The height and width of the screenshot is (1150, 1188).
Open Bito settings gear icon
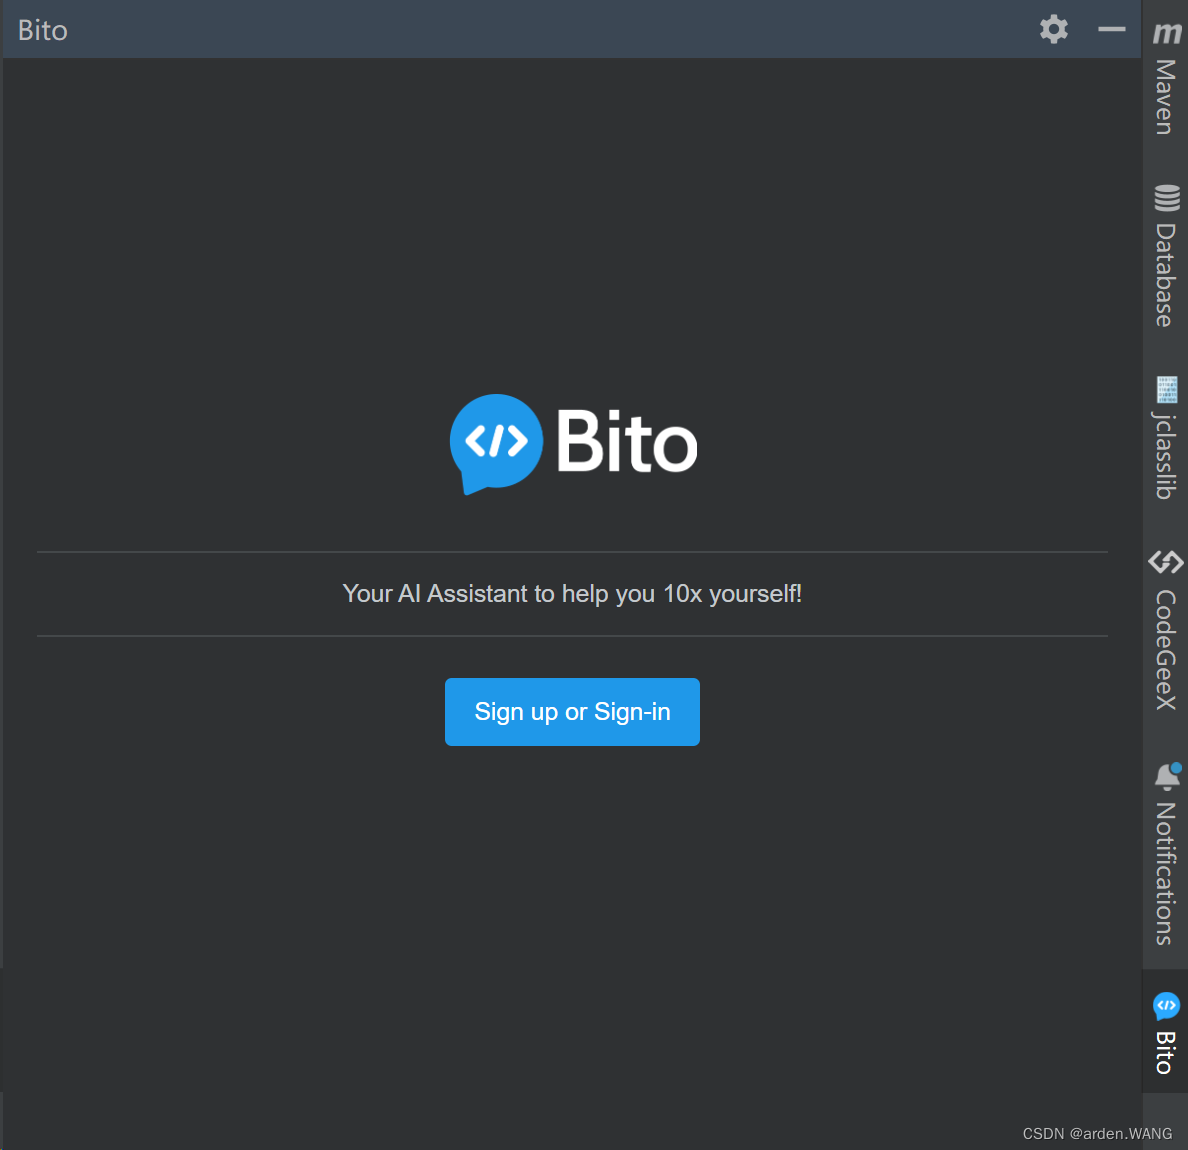coord(1053,30)
